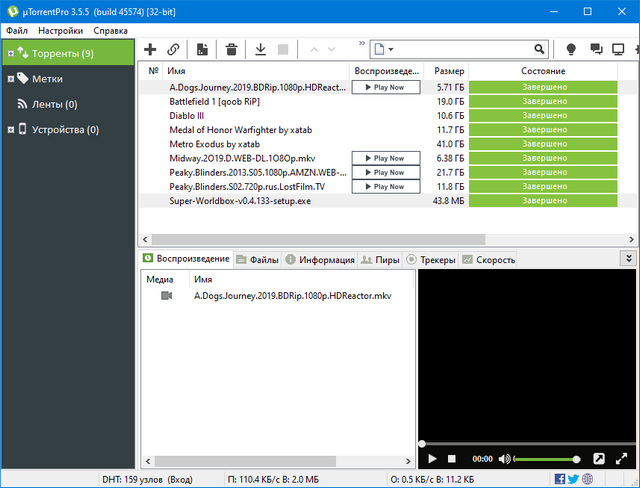Click the Start Download arrow icon

click(x=260, y=49)
